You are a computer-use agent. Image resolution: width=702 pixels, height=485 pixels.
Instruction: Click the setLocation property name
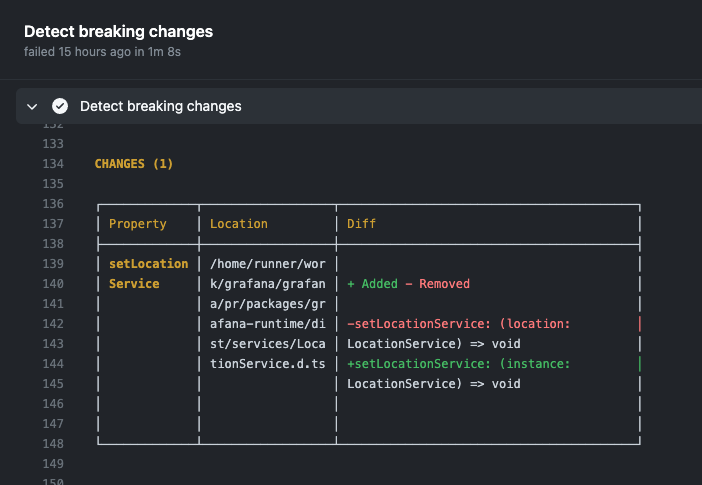tap(148, 264)
